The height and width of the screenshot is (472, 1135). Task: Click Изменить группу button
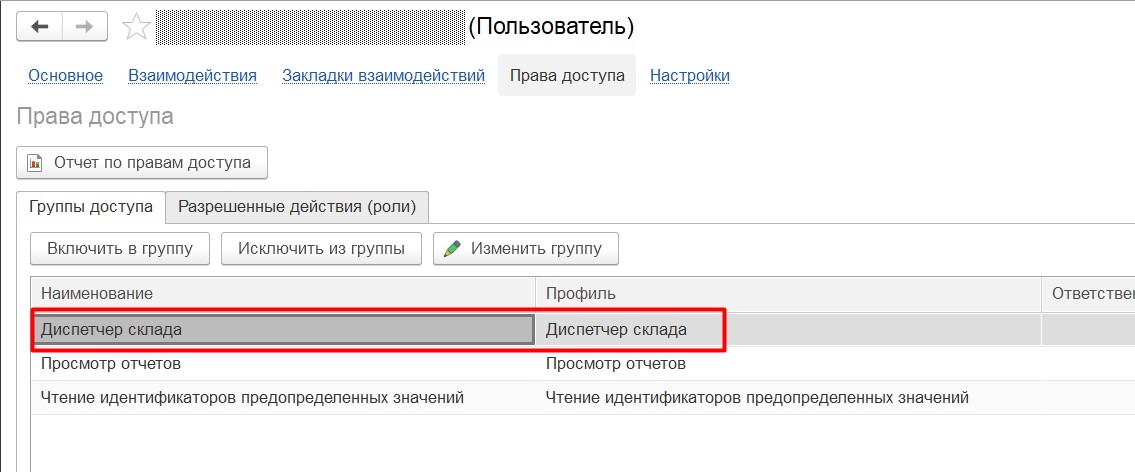point(526,248)
